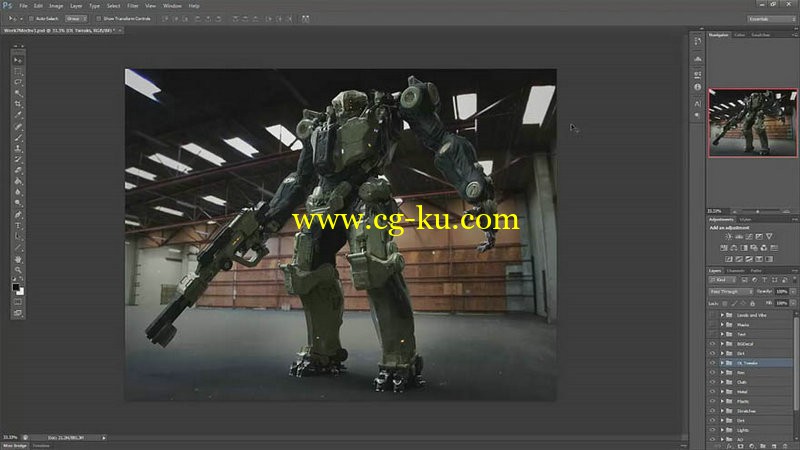The width and height of the screenshot is (800, 450).
Task: Open the Image menu
Action: (x=56, y=6)
